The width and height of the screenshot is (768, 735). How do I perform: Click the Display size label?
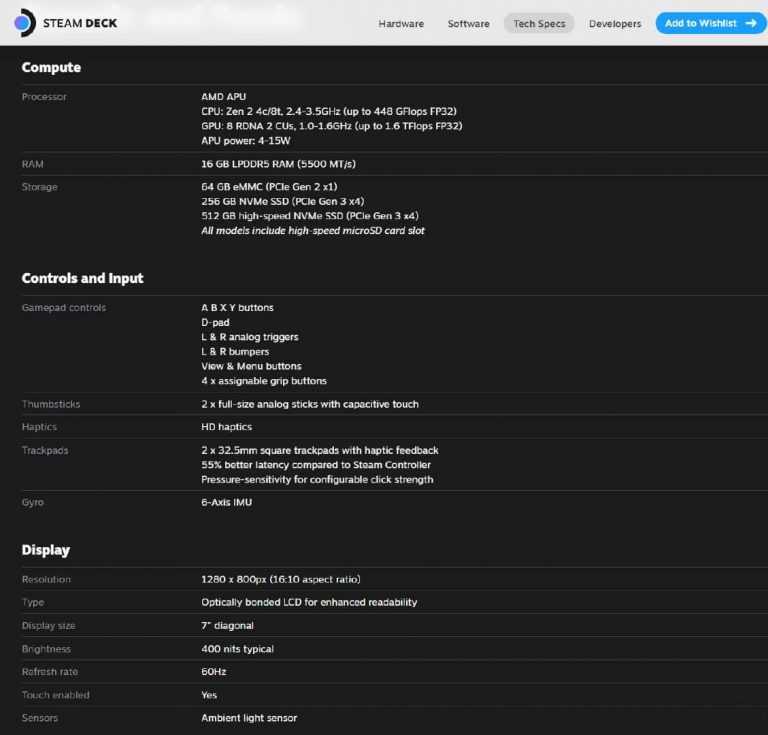(48, 626)
